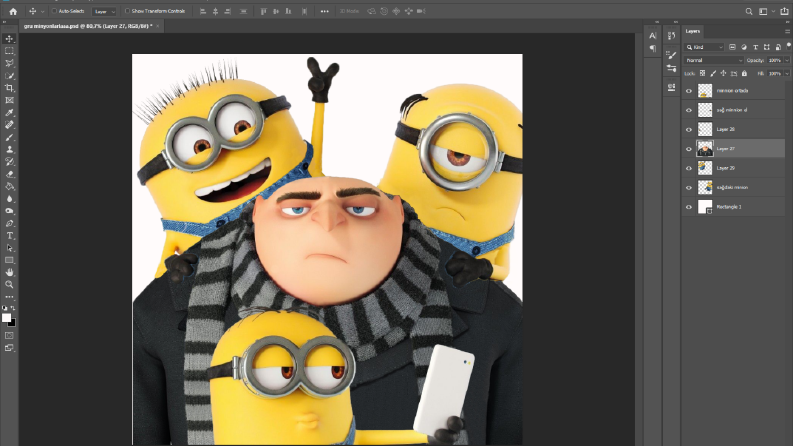Select the Hand tool
The height and width of the screenshot is (446, 793).
(9, 273)
